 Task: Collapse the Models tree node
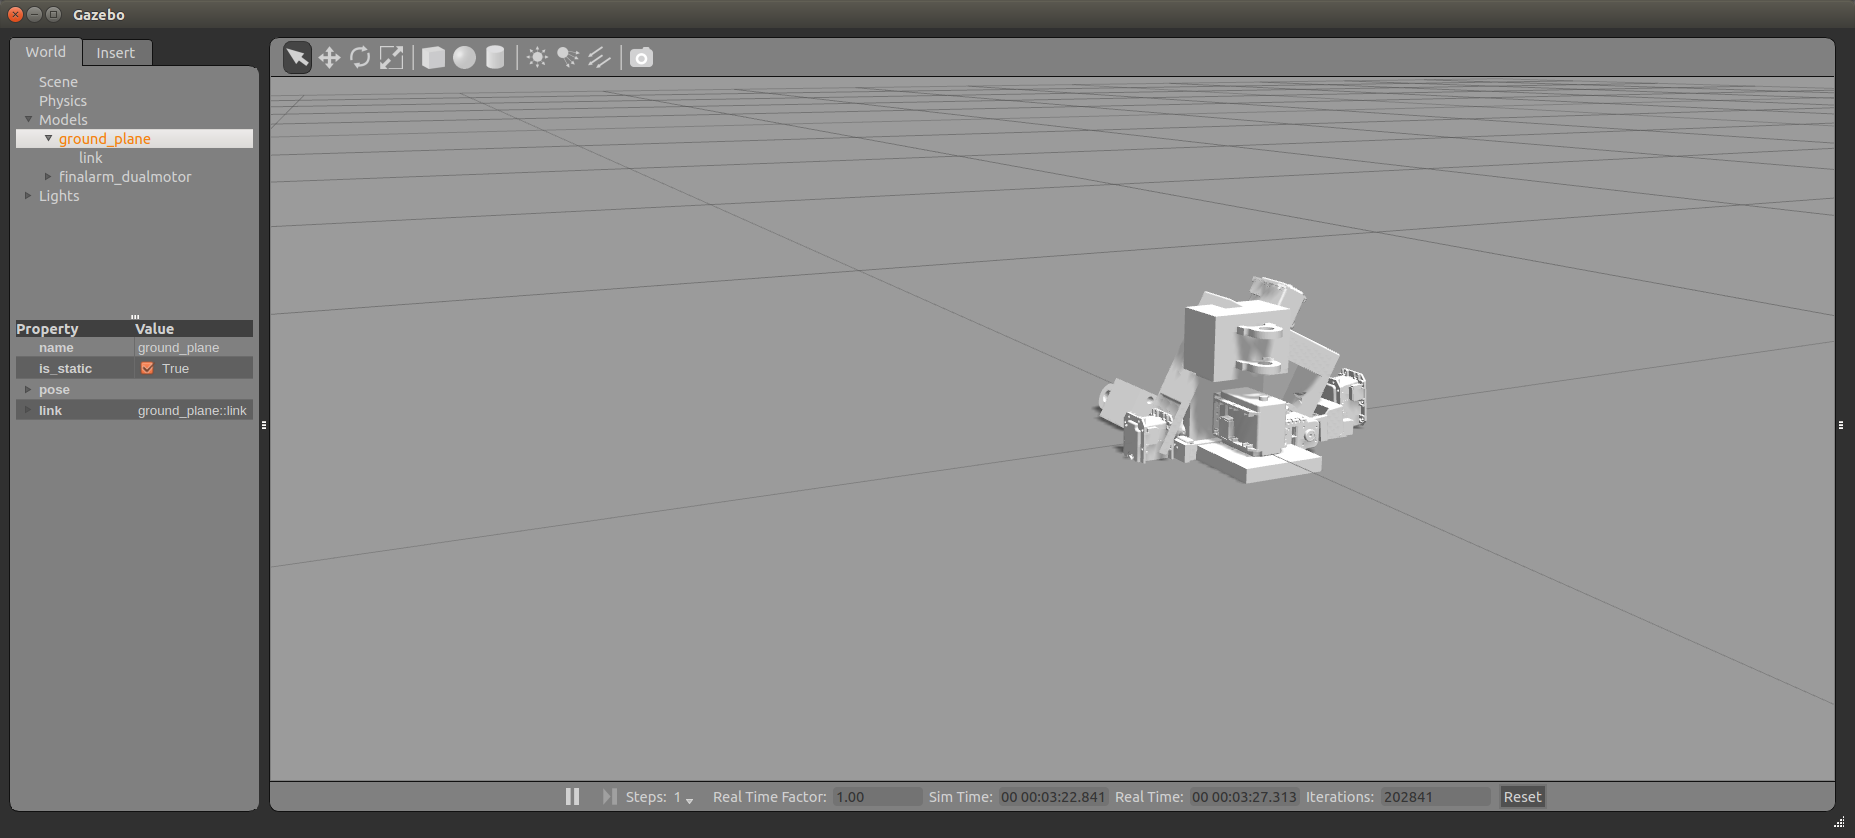28,119
